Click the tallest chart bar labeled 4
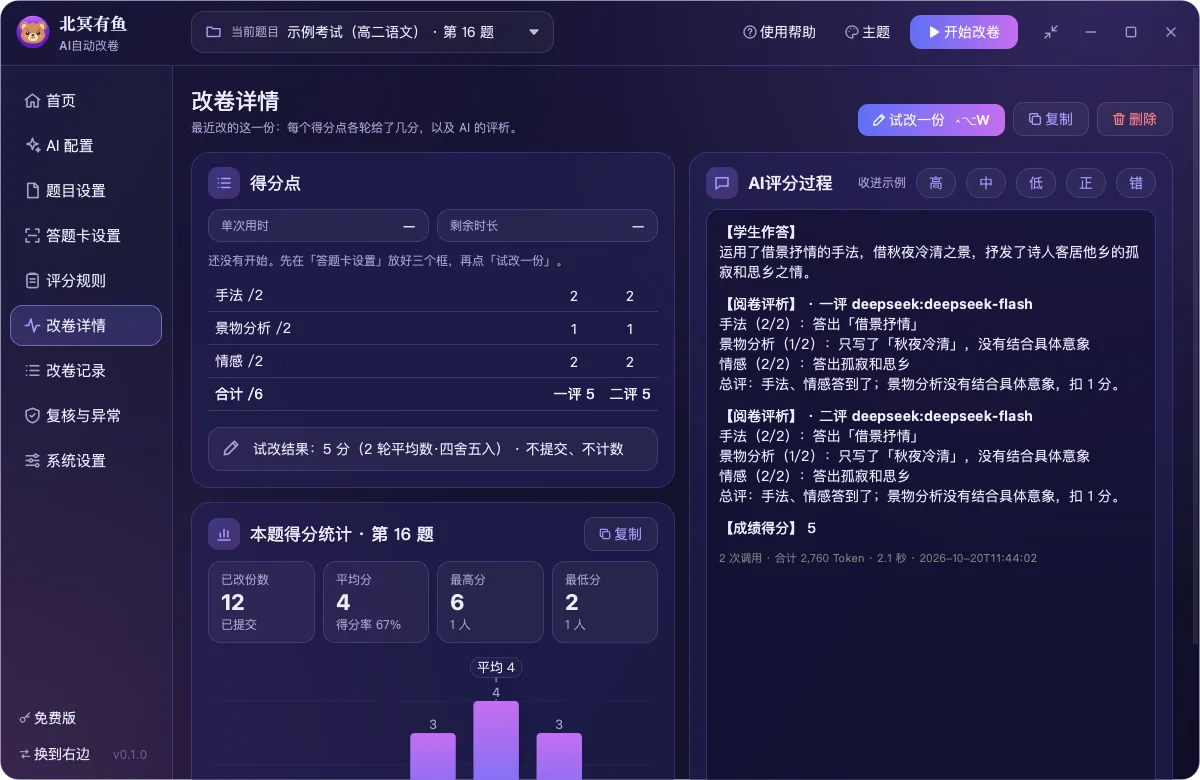1200x780 pixels. point(496,740)
